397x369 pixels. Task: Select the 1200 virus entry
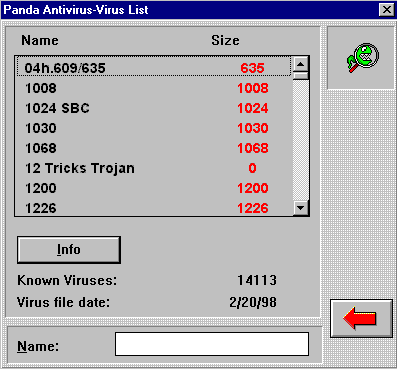[154, 188]
